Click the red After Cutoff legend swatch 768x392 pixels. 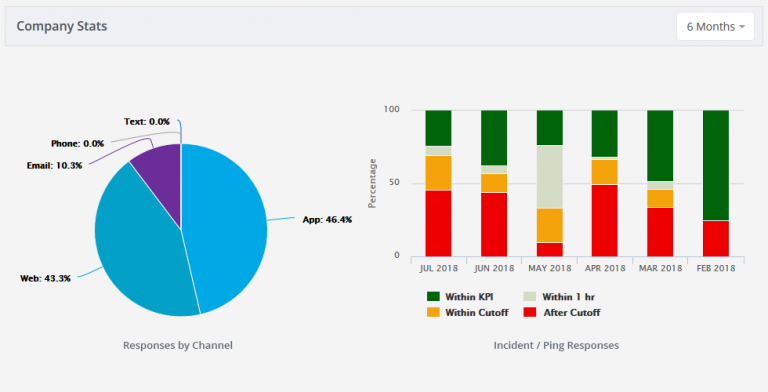pos(529,312)
